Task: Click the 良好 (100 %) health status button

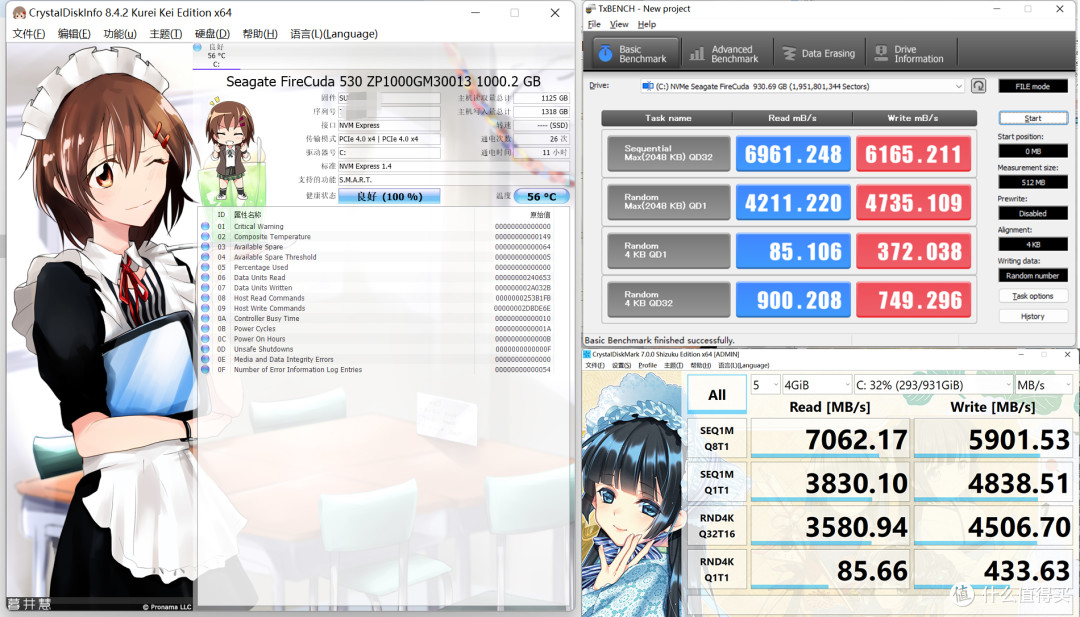Action: point(389,196)
